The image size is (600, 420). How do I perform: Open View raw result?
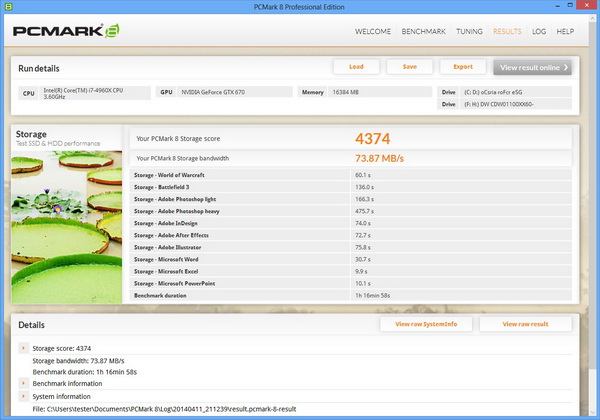pos(525,324)
